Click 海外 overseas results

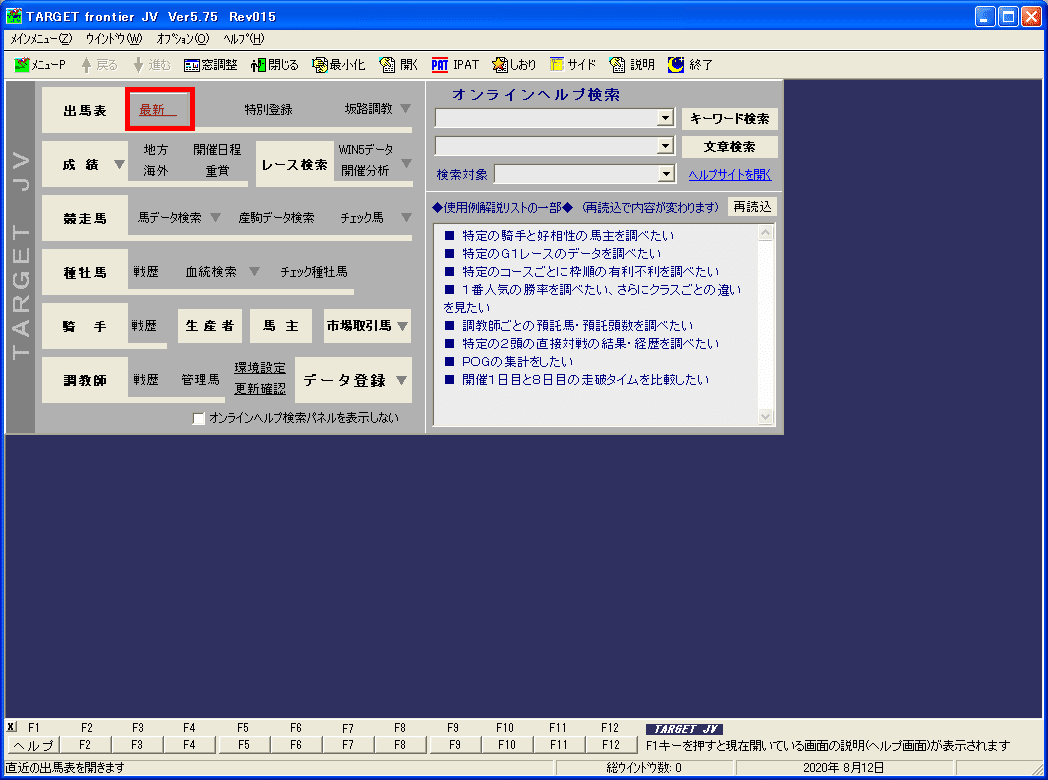pos(156,171)
